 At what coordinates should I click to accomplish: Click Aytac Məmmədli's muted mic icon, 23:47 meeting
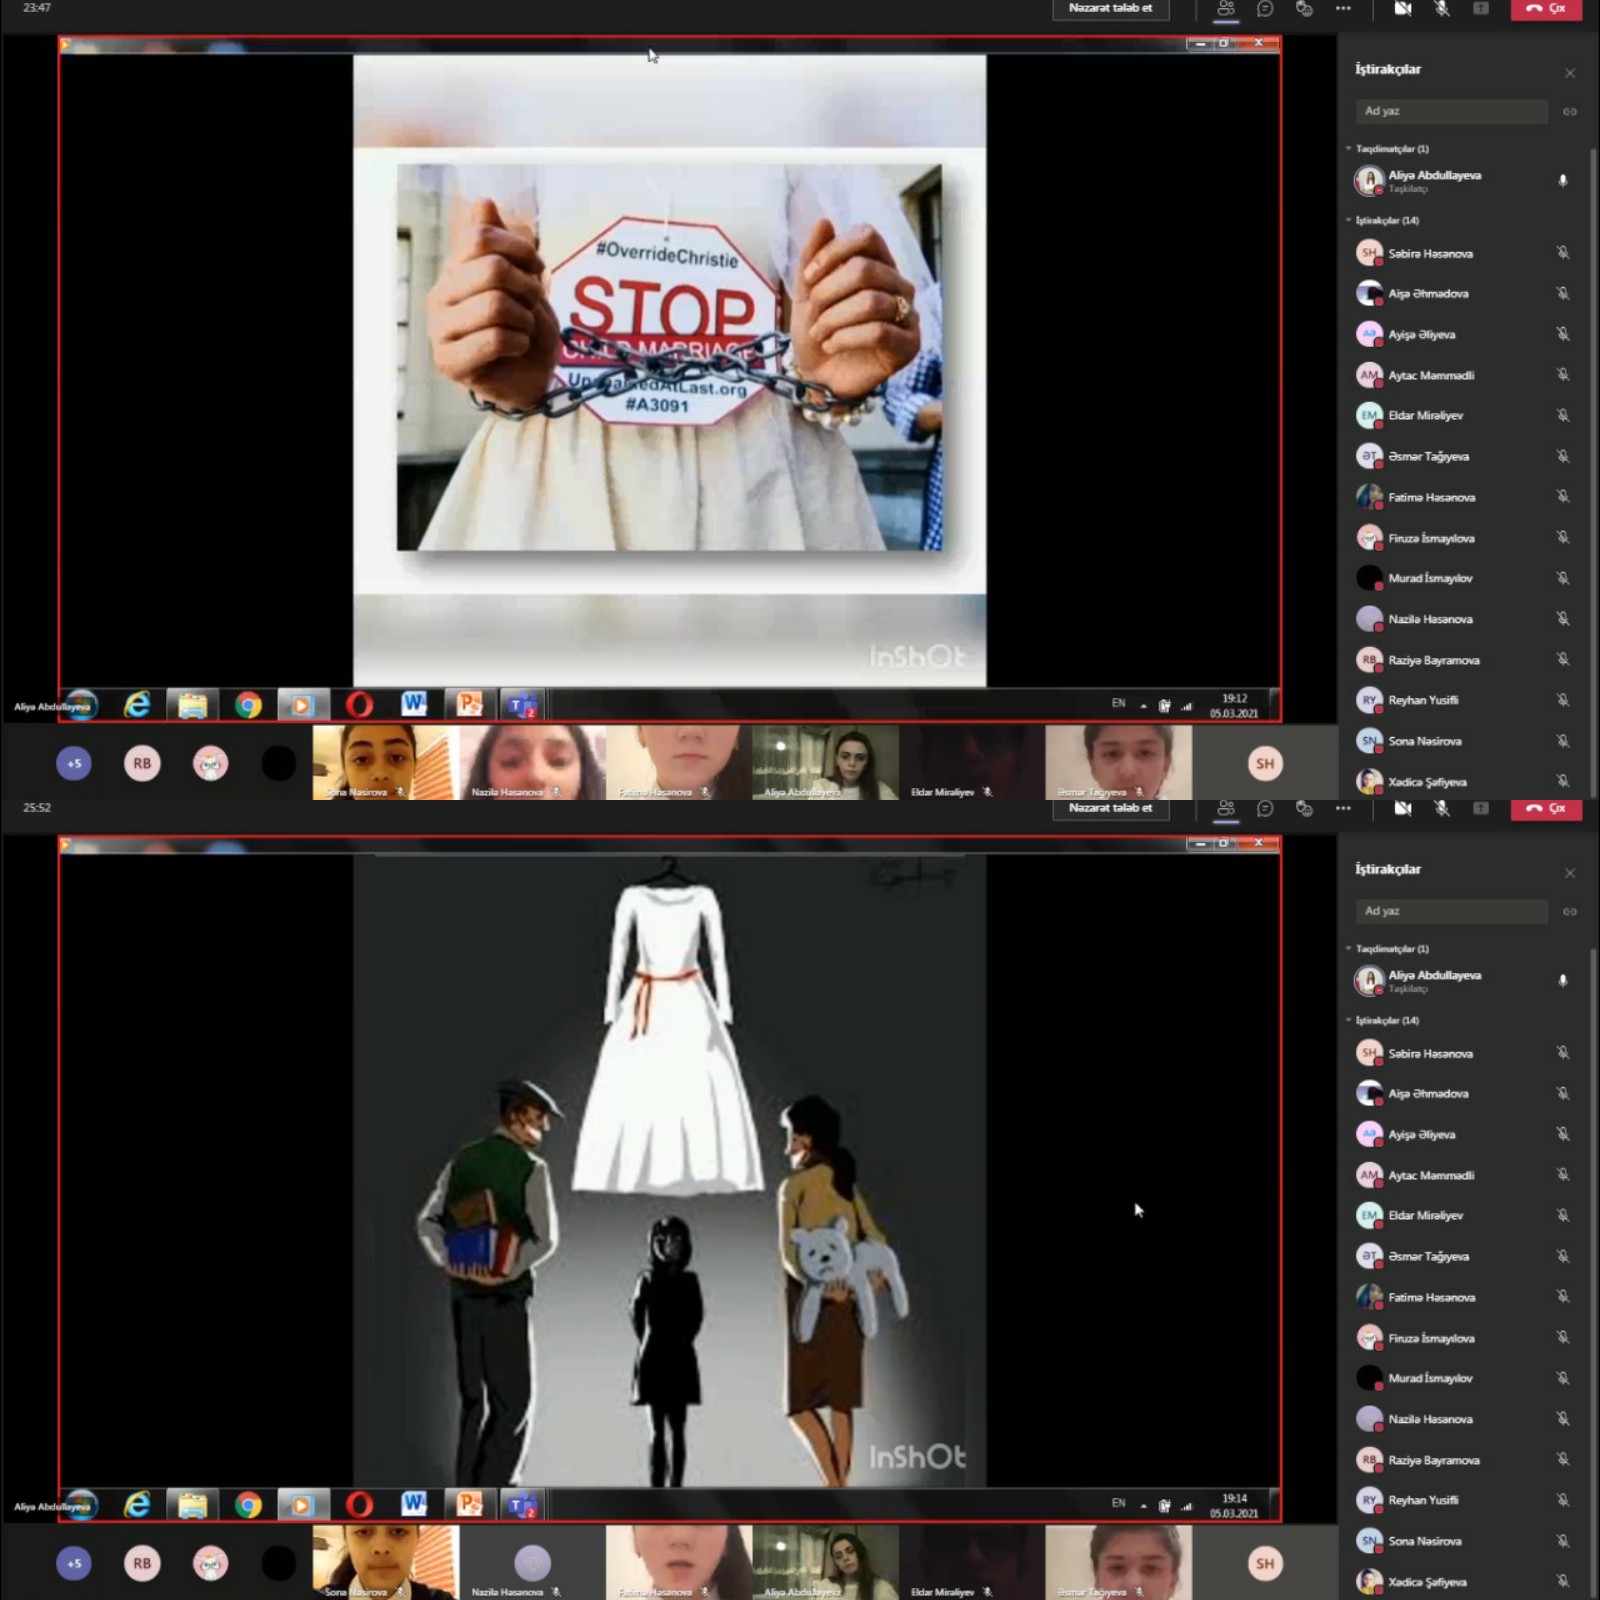(1563, 375)
